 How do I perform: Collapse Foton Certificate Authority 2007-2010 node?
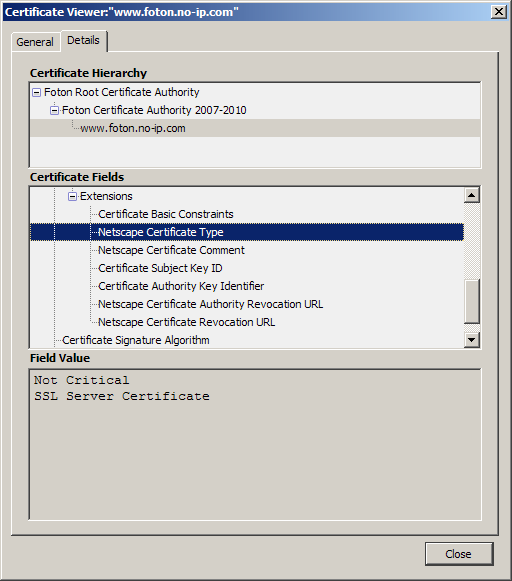coord(54,110)
